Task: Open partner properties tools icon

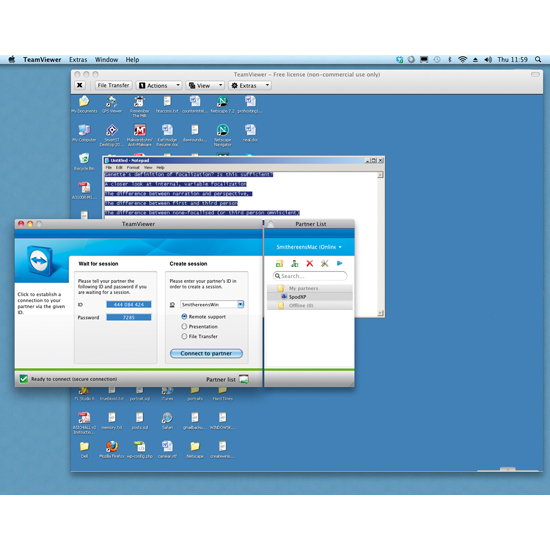Action: click(x=324, y=263)
